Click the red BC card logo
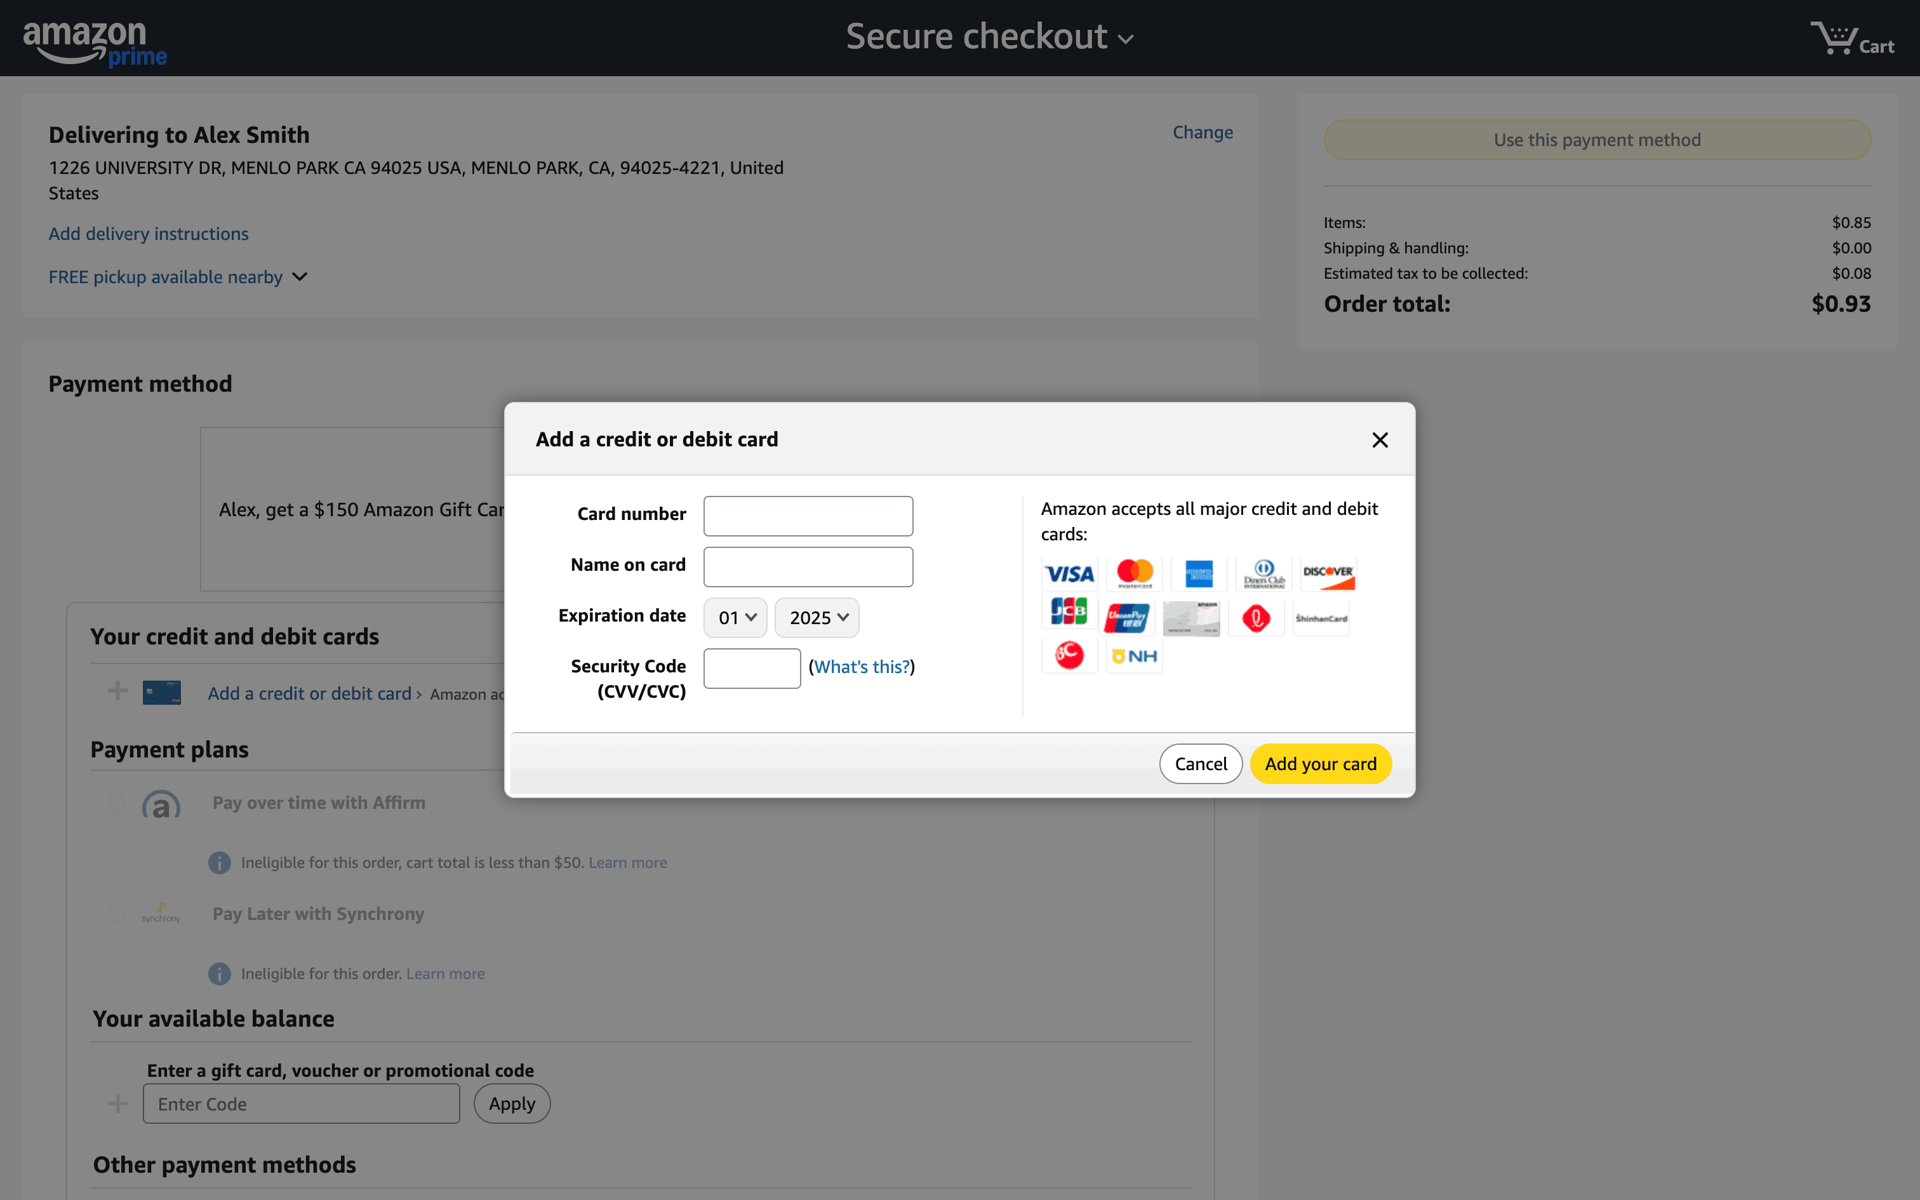Image resolution: width=1920 pixels, height=1200 pixels. pos(1069,656)
